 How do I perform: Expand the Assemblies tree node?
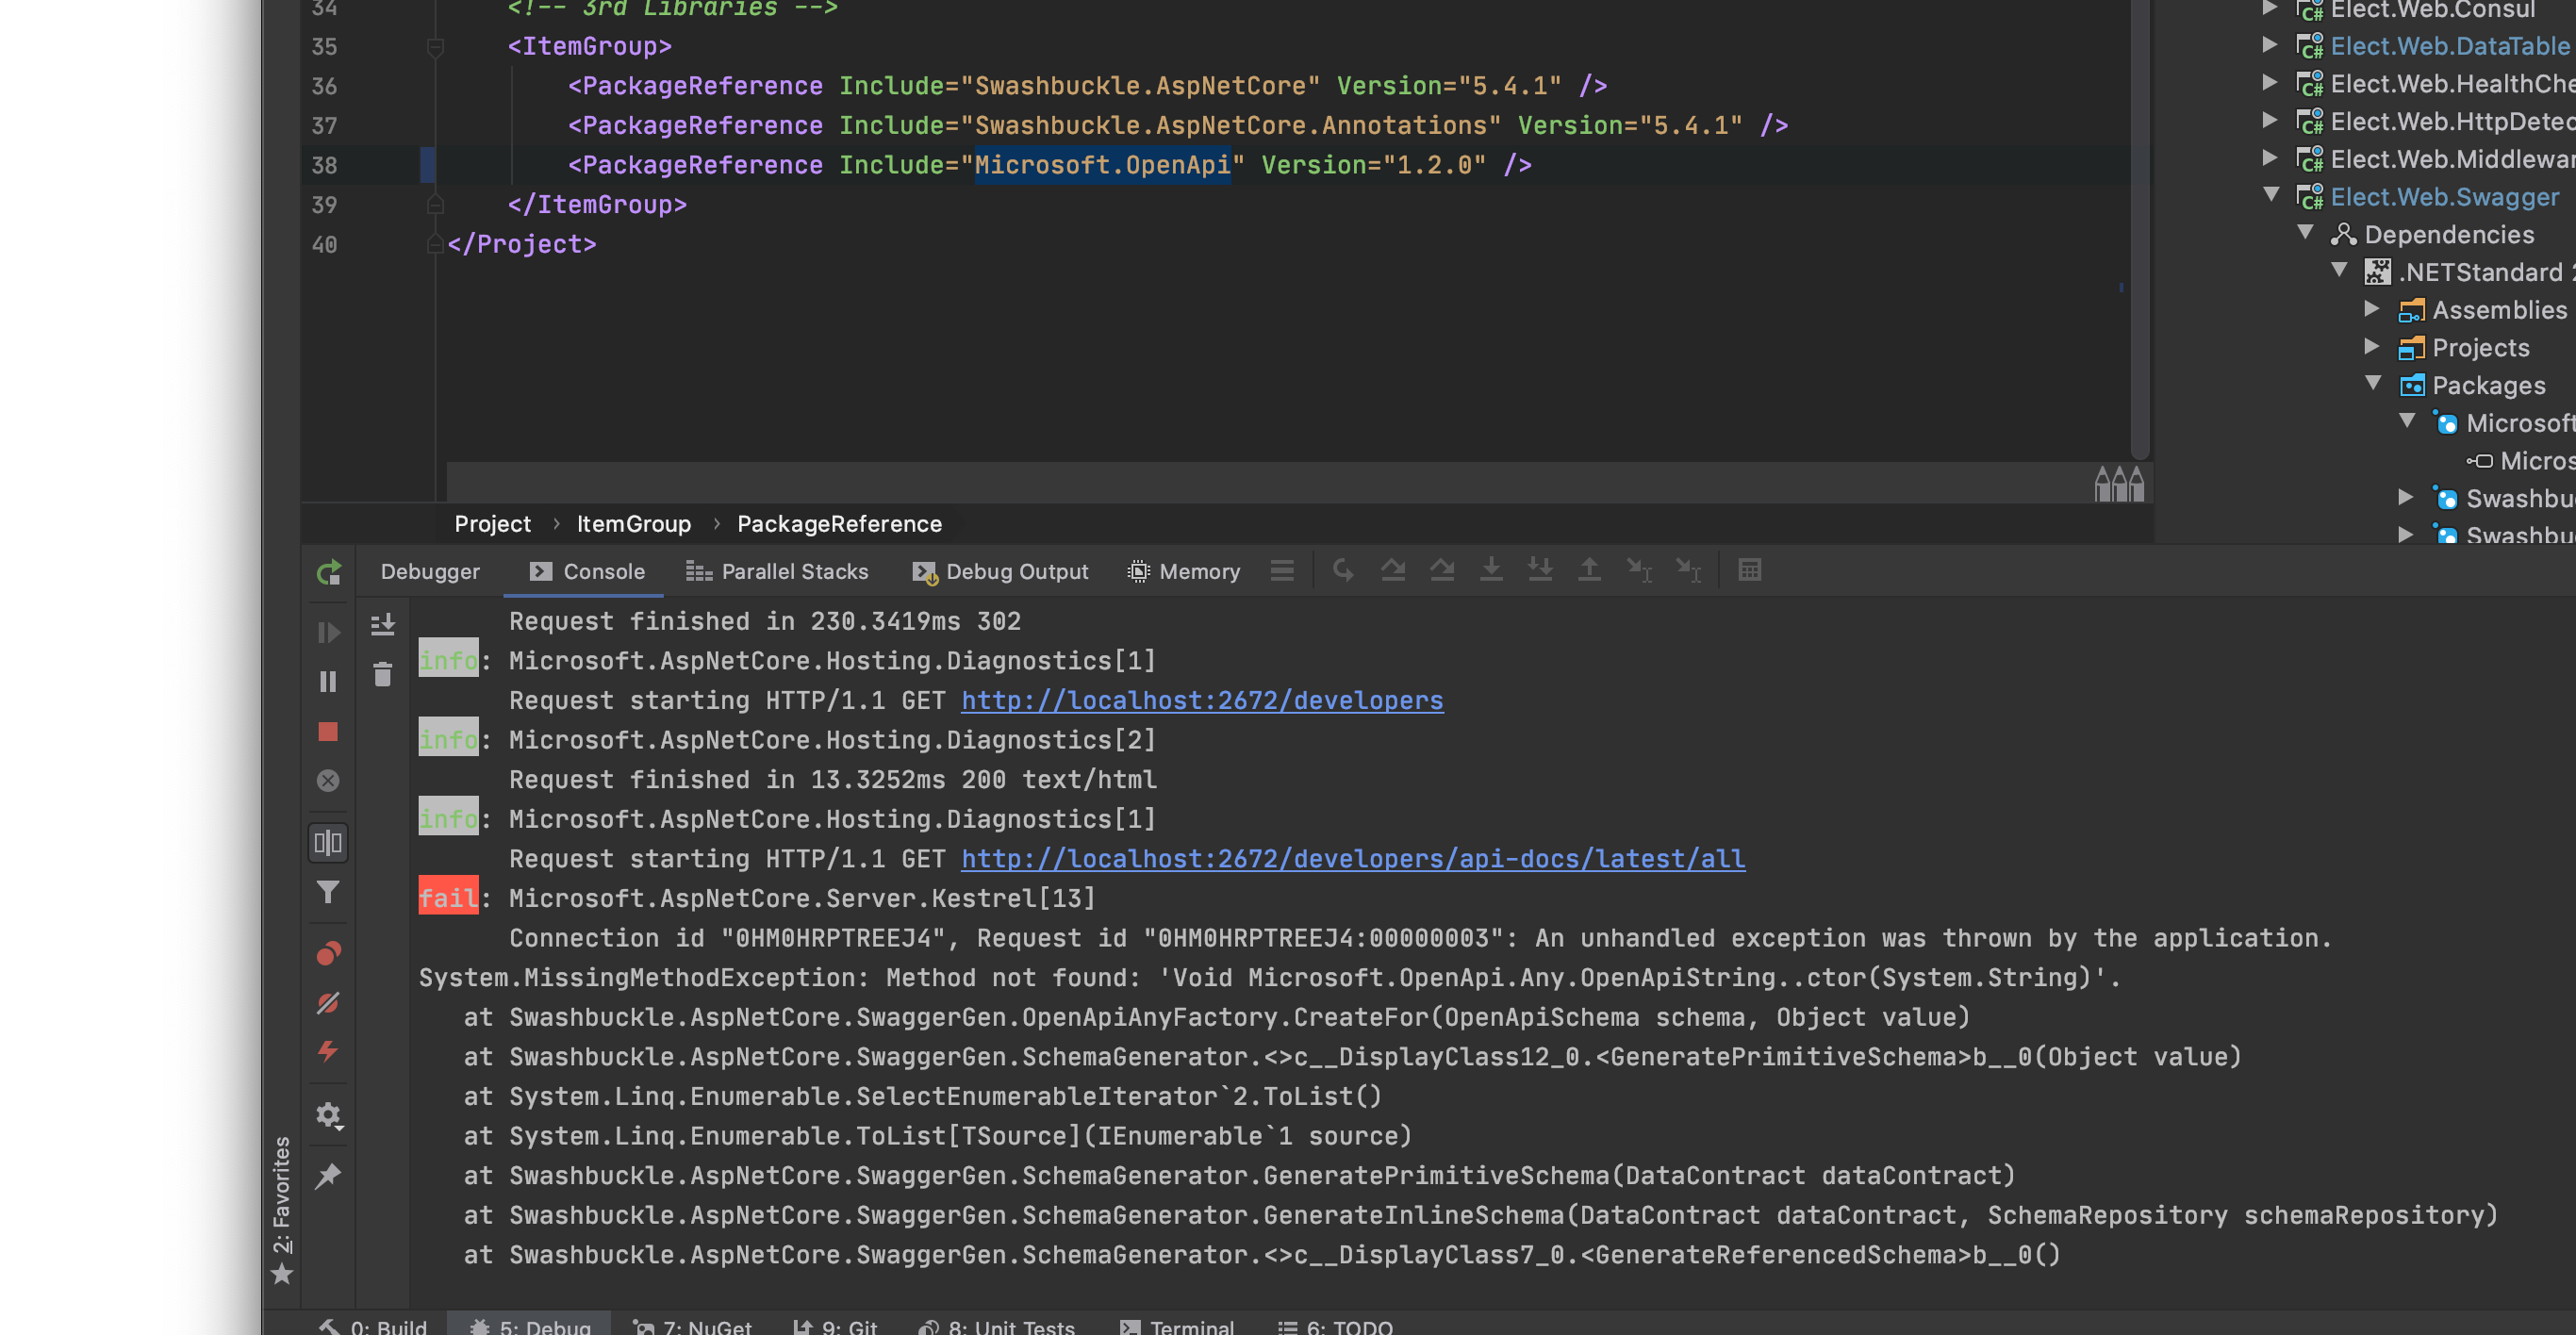tap(2371, 309)
